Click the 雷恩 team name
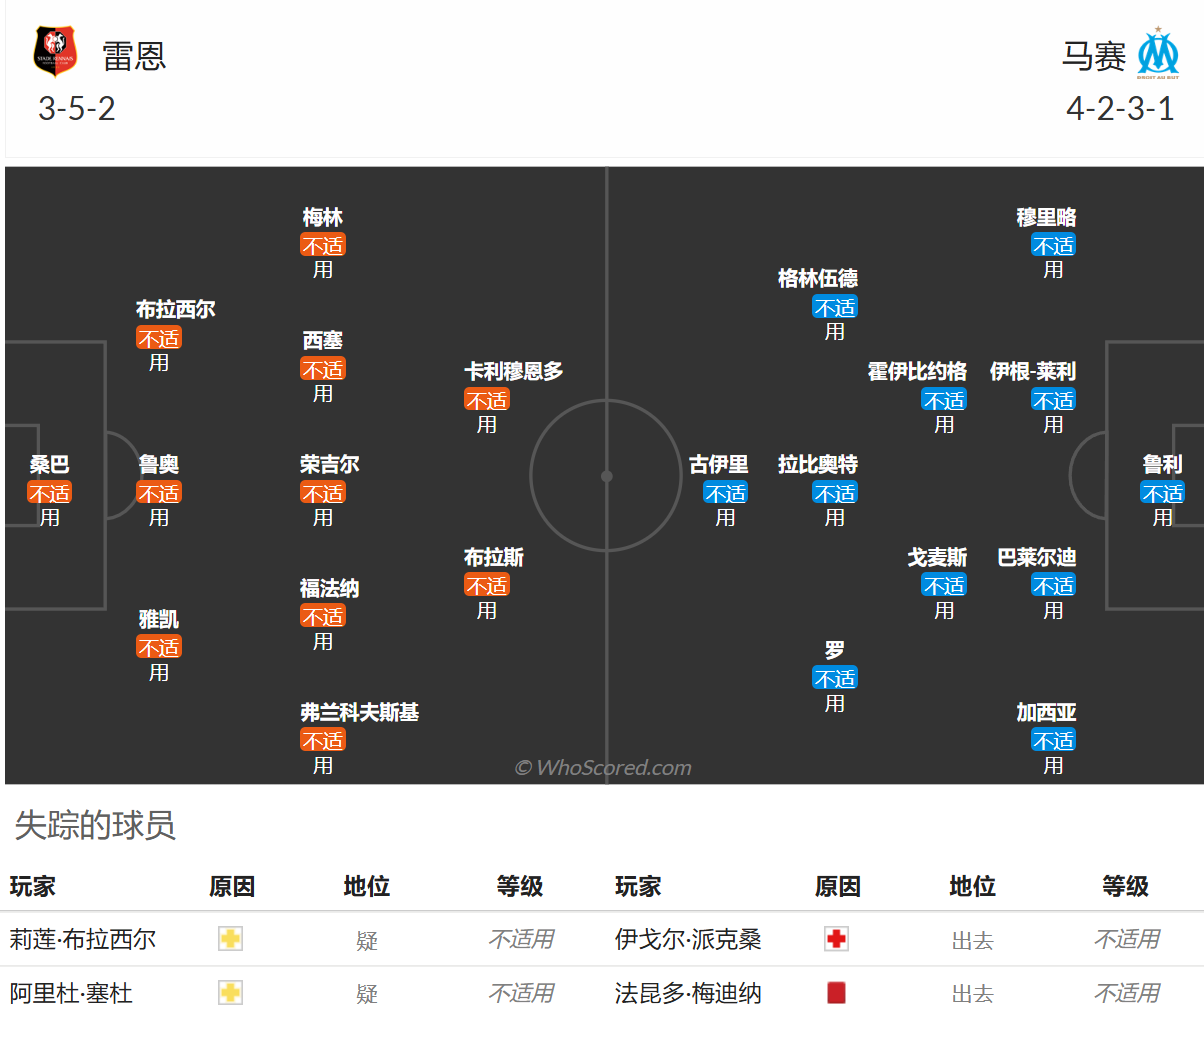This screenshot has width=1204, height=1050. click(134, 56)
